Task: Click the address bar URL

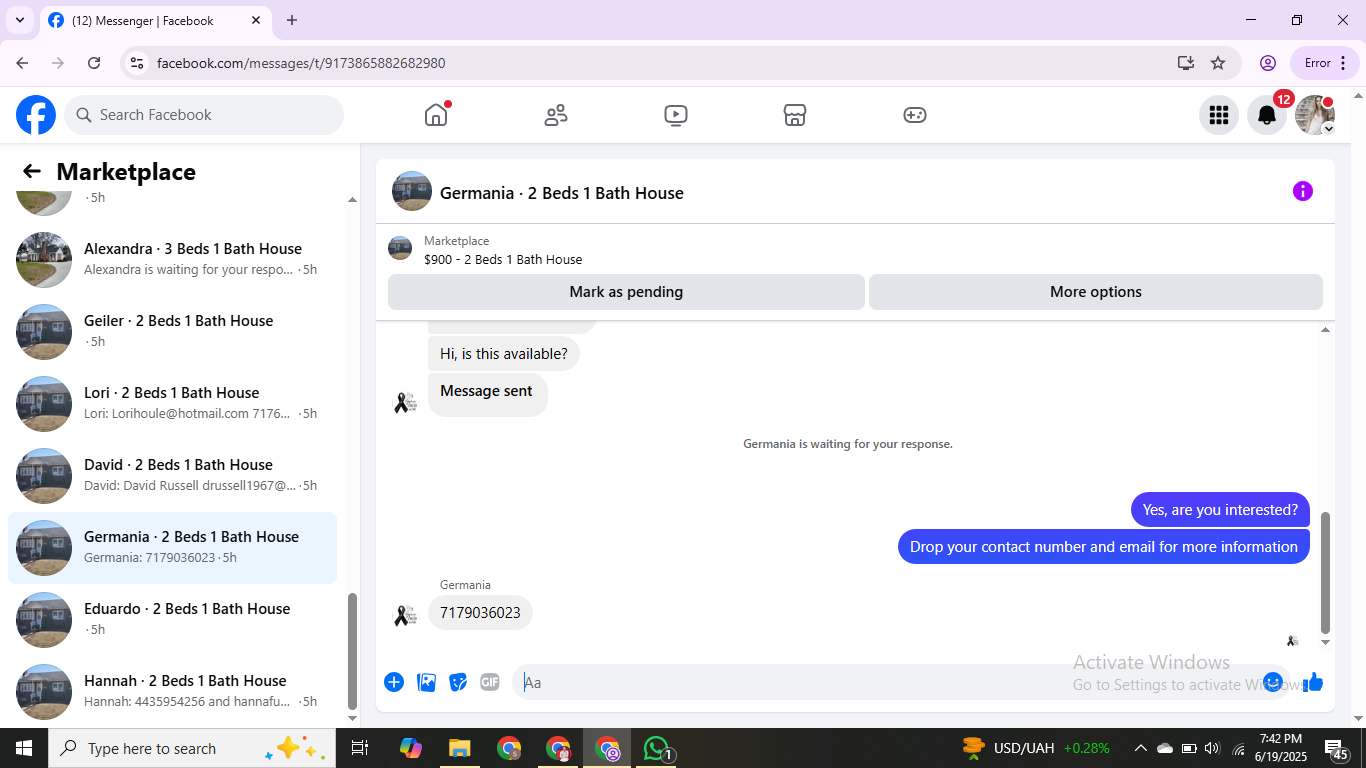Action: pyautogui.click(x=301, y=63)
